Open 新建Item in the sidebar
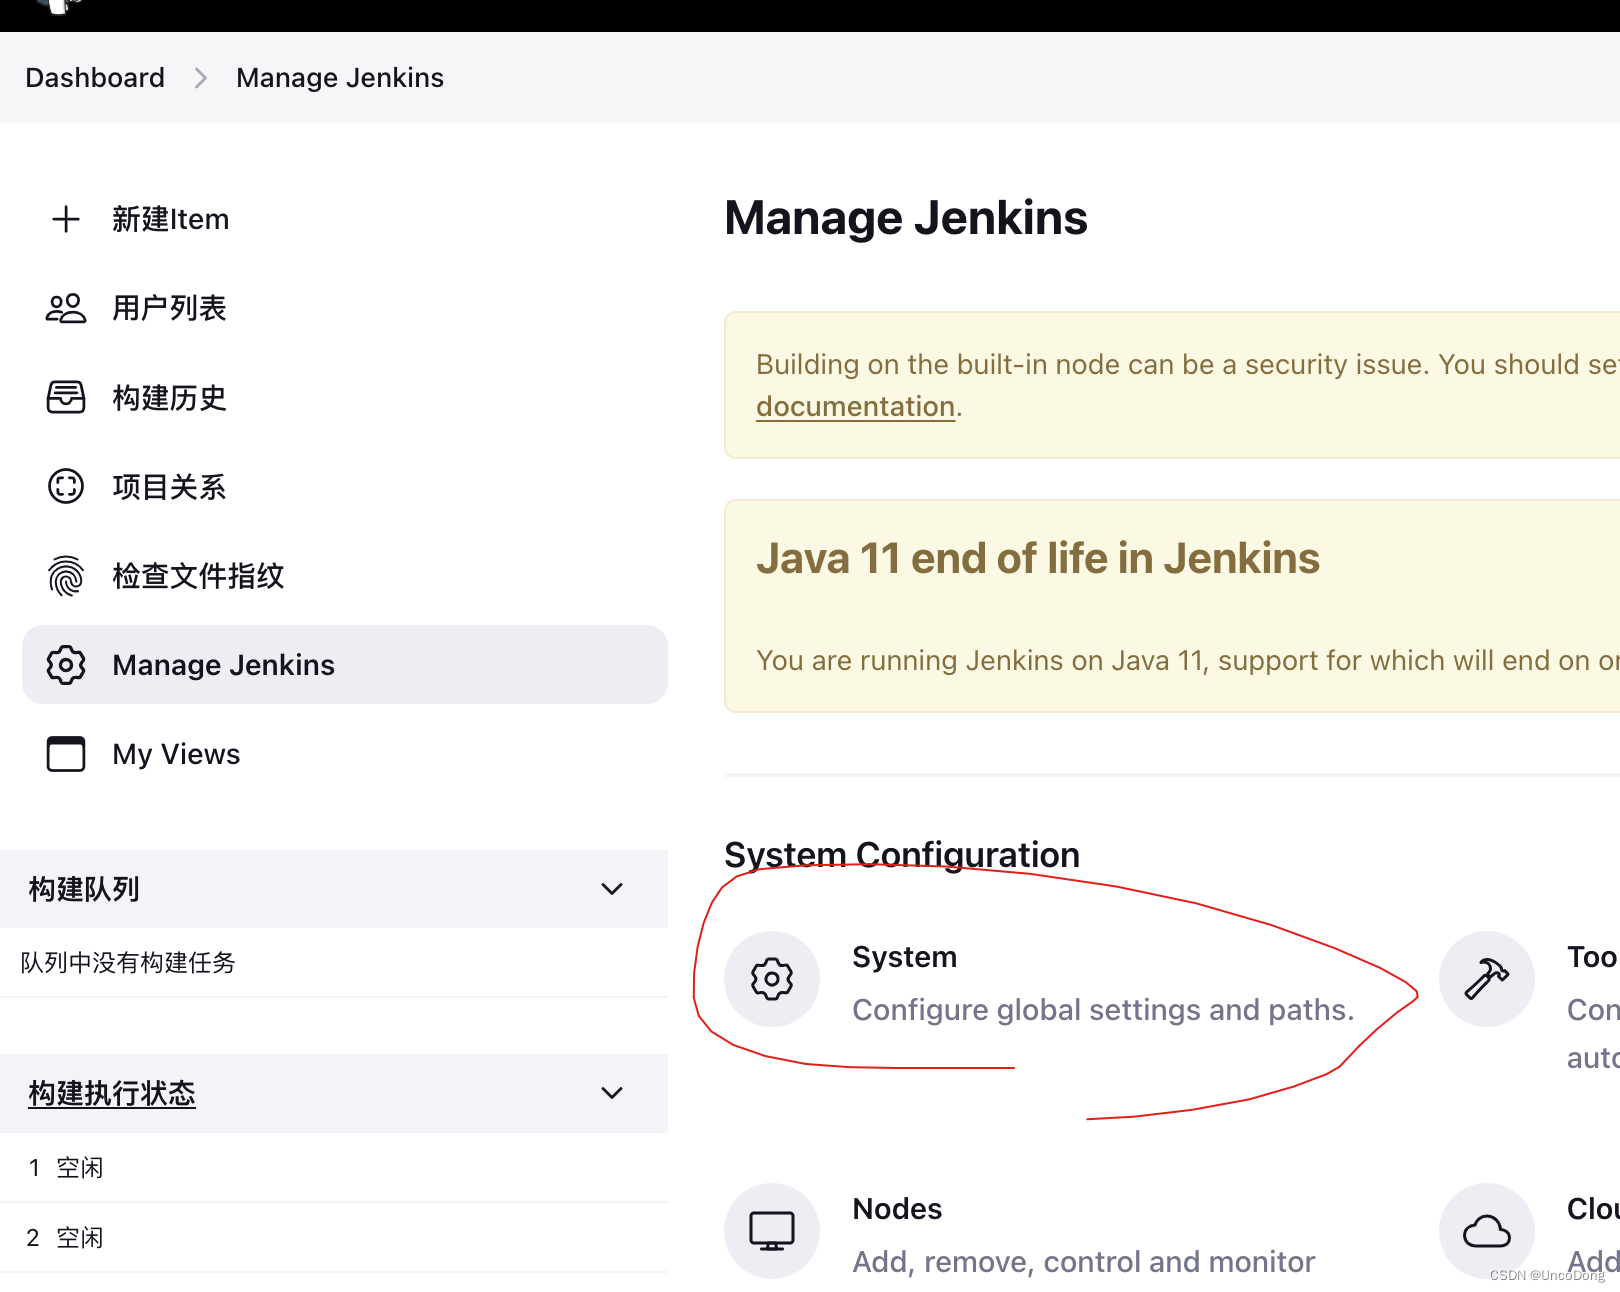 click(x=344, y=219)
